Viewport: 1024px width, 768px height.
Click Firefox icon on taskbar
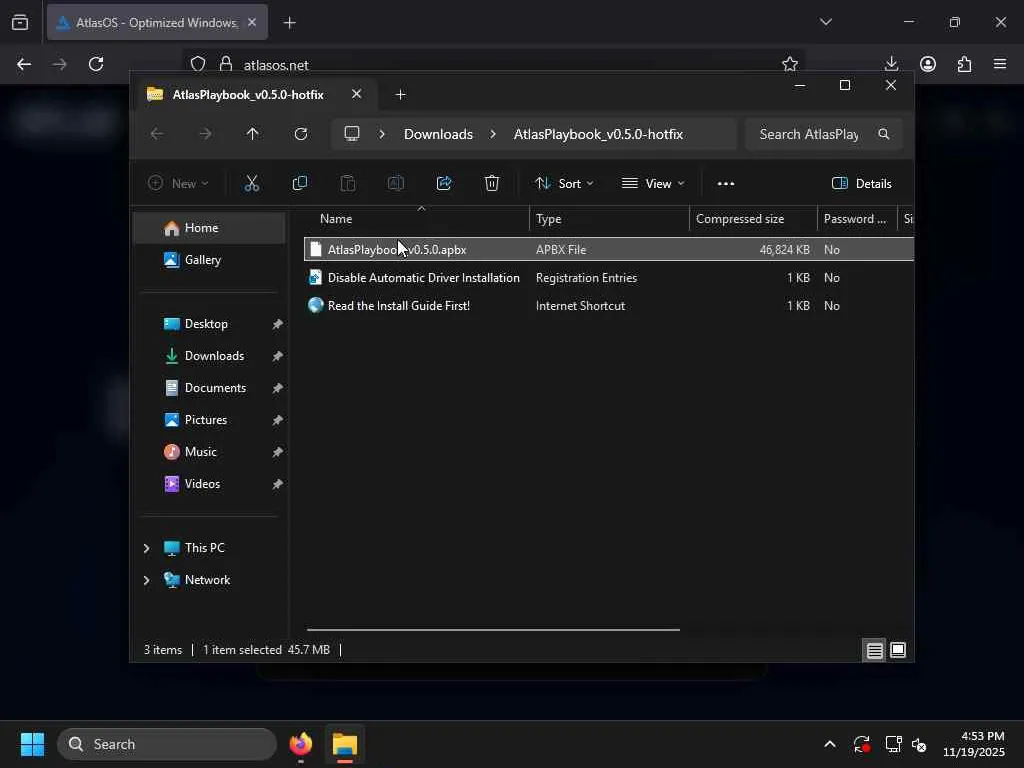click(301, 744)
